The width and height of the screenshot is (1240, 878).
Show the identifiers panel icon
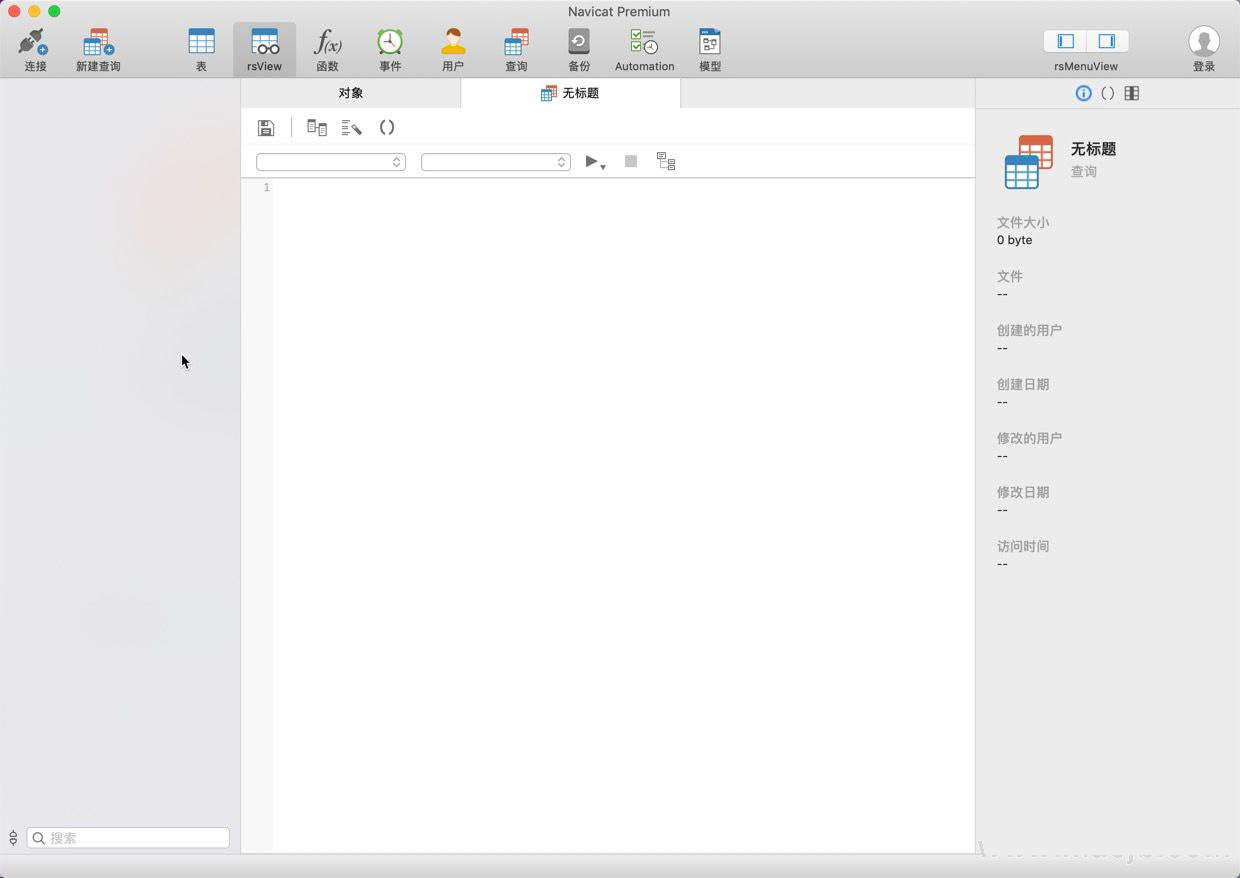pyautogui.click(x=1132, y=93)
